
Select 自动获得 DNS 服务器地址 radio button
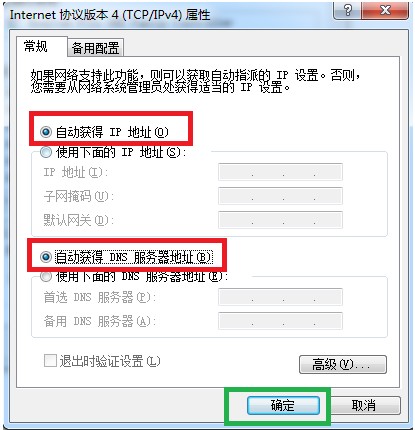(46, 257)
